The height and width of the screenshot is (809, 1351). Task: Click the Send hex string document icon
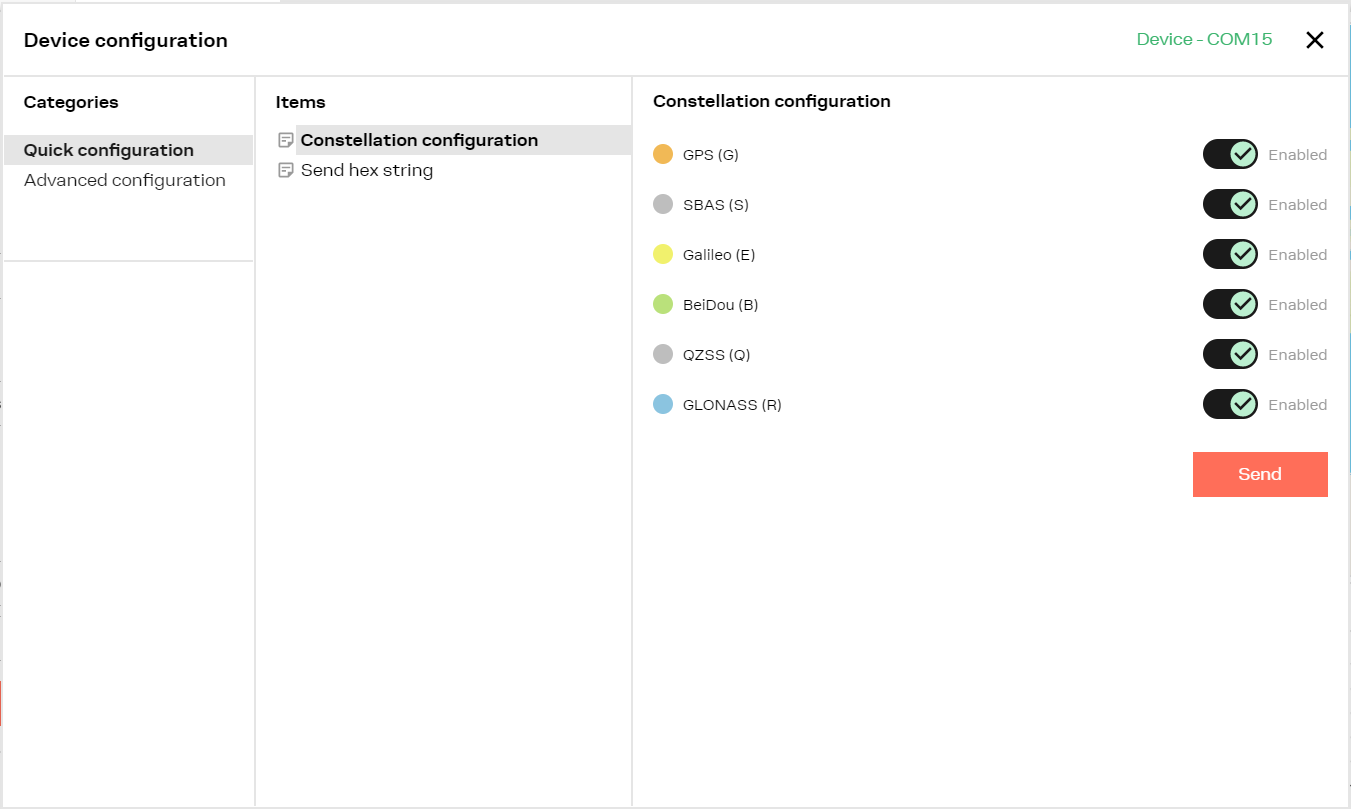tap(286, 170)
